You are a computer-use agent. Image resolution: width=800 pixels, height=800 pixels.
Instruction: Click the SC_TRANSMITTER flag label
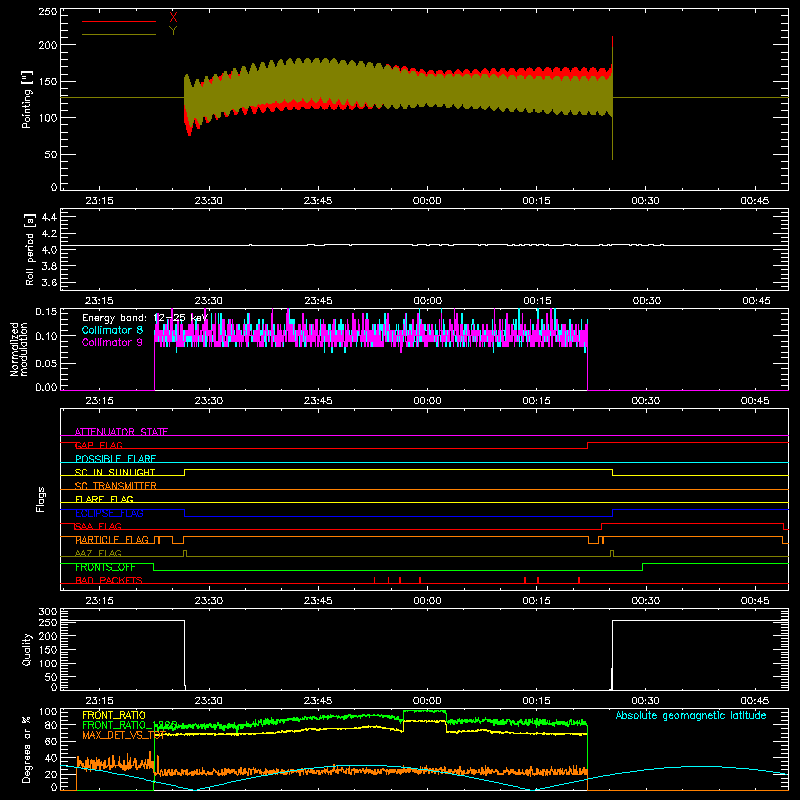[x=116, y=486]
